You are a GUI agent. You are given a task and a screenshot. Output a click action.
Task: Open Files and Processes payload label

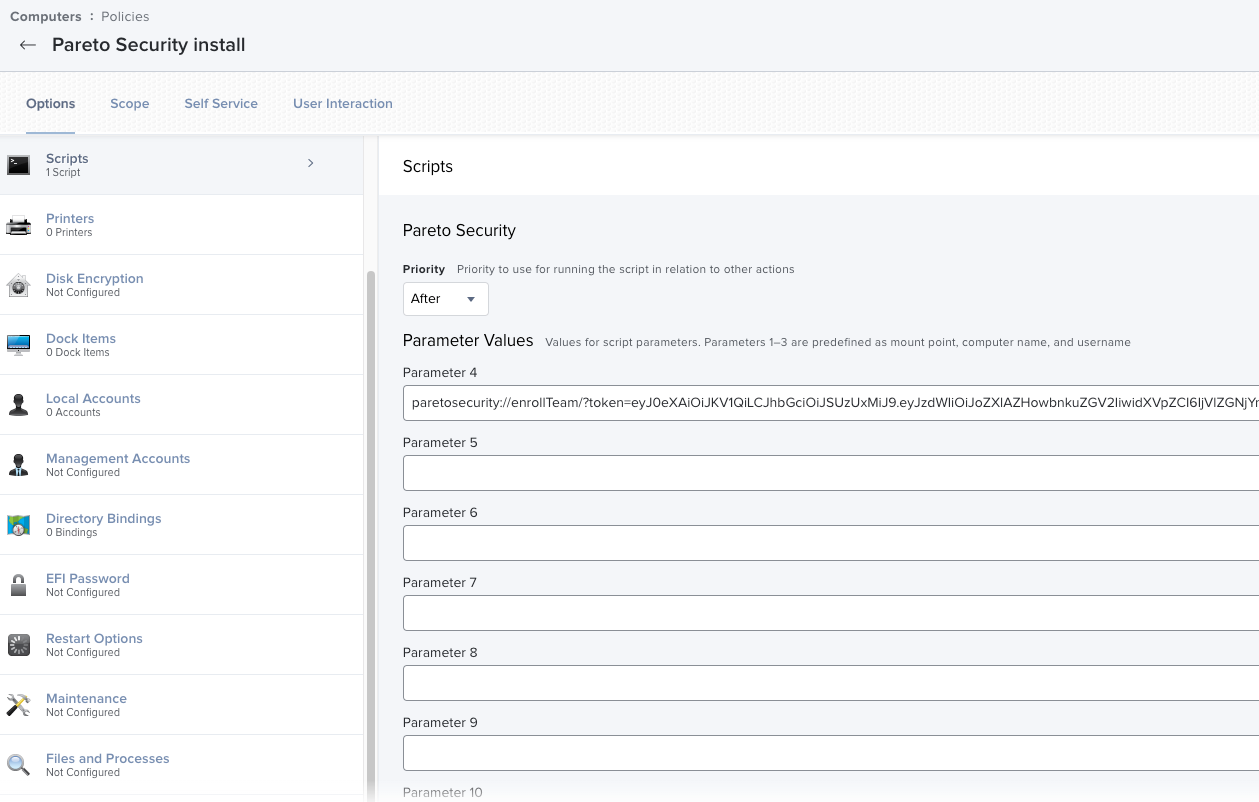108,759
